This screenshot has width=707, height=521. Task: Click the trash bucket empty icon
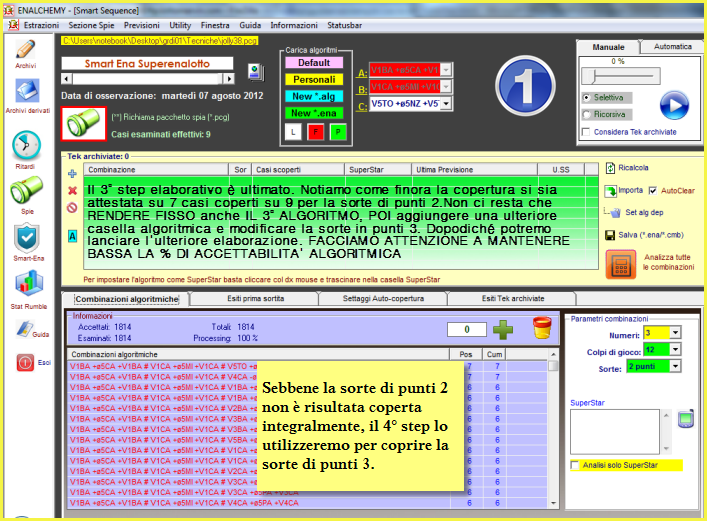[542, 328]
